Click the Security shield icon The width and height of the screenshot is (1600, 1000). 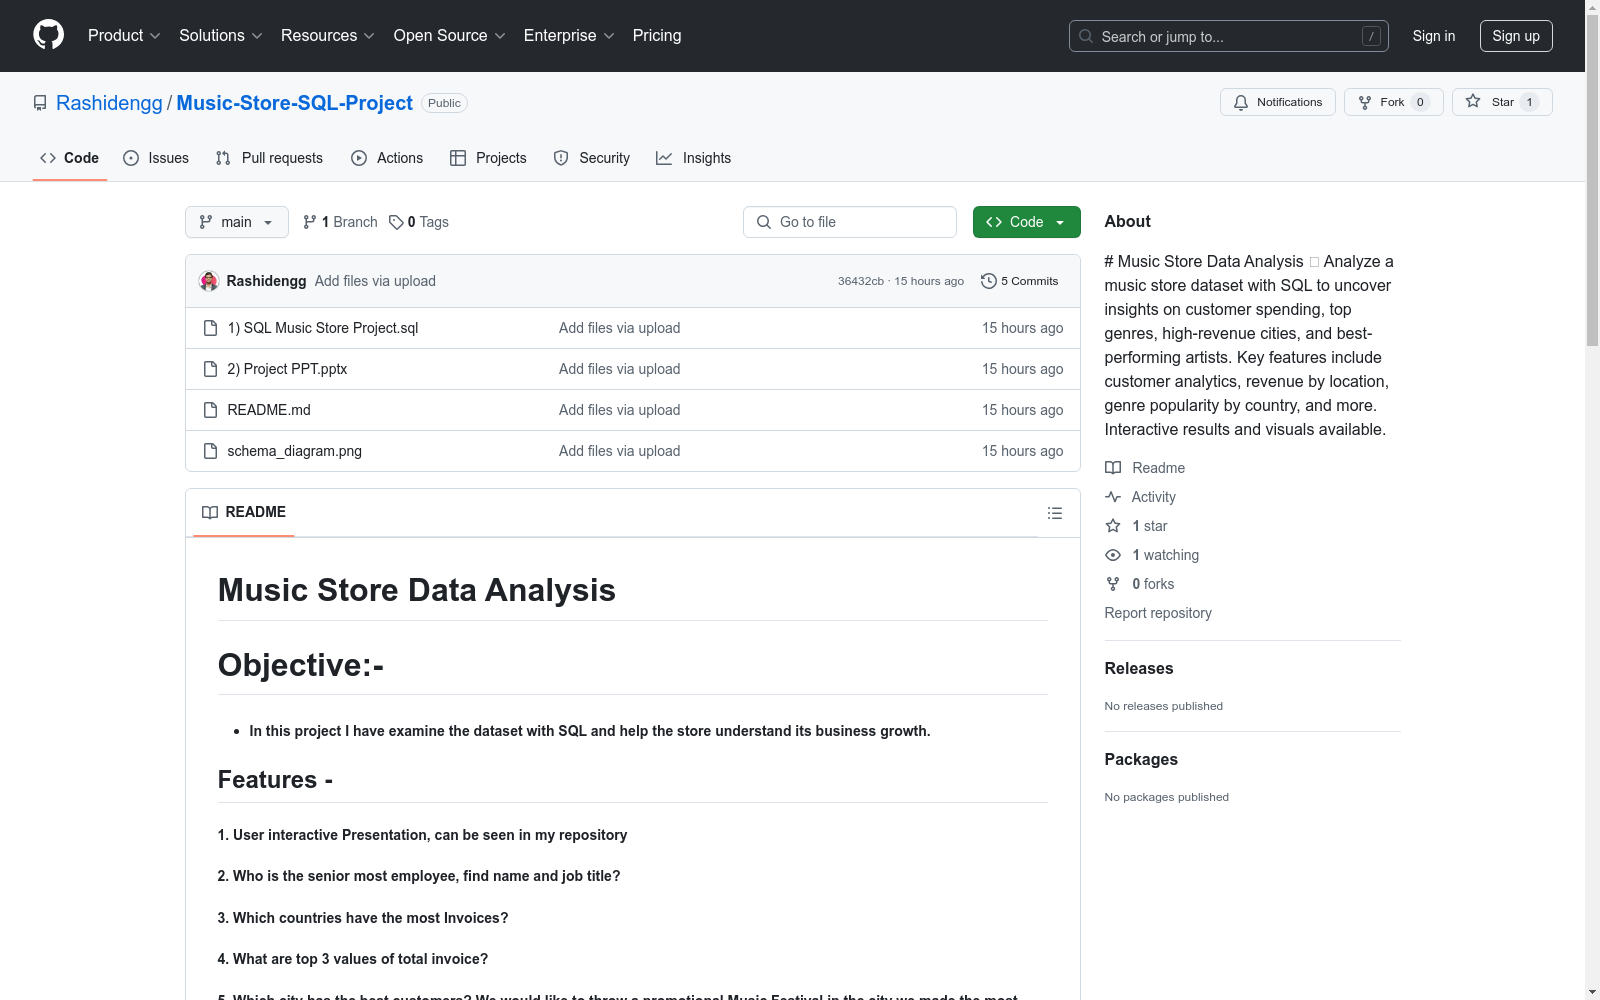coord(561,158)
